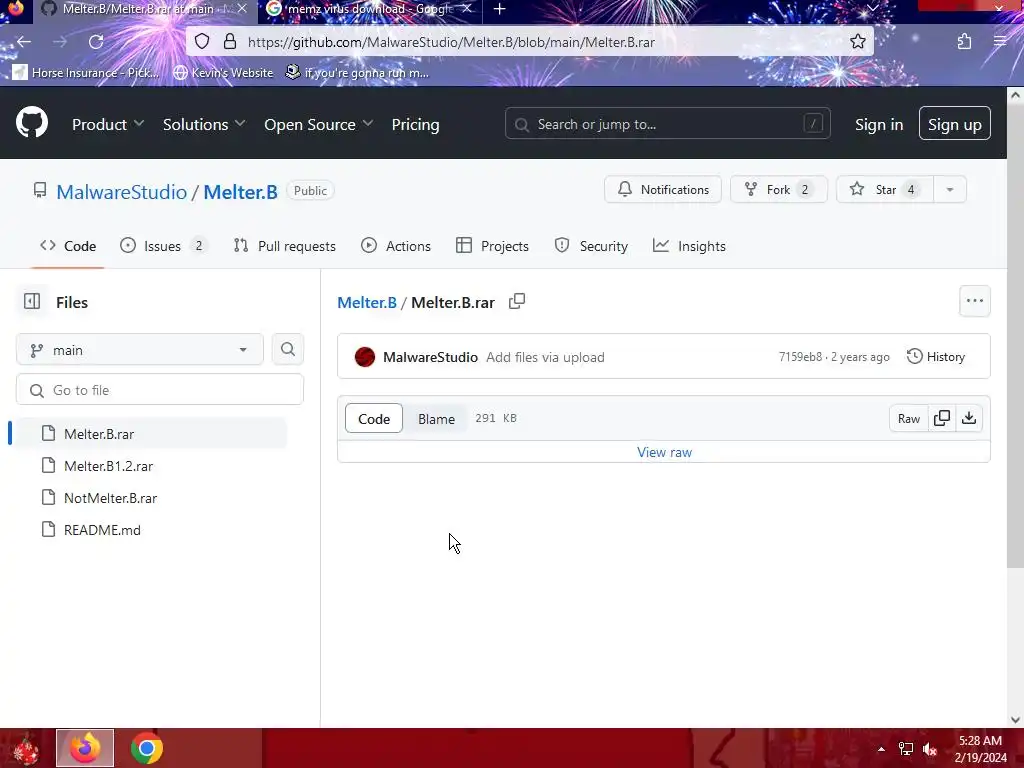Focus the Go to file field
Viewport: 1024px width, 768px height.
pos(160,390)
